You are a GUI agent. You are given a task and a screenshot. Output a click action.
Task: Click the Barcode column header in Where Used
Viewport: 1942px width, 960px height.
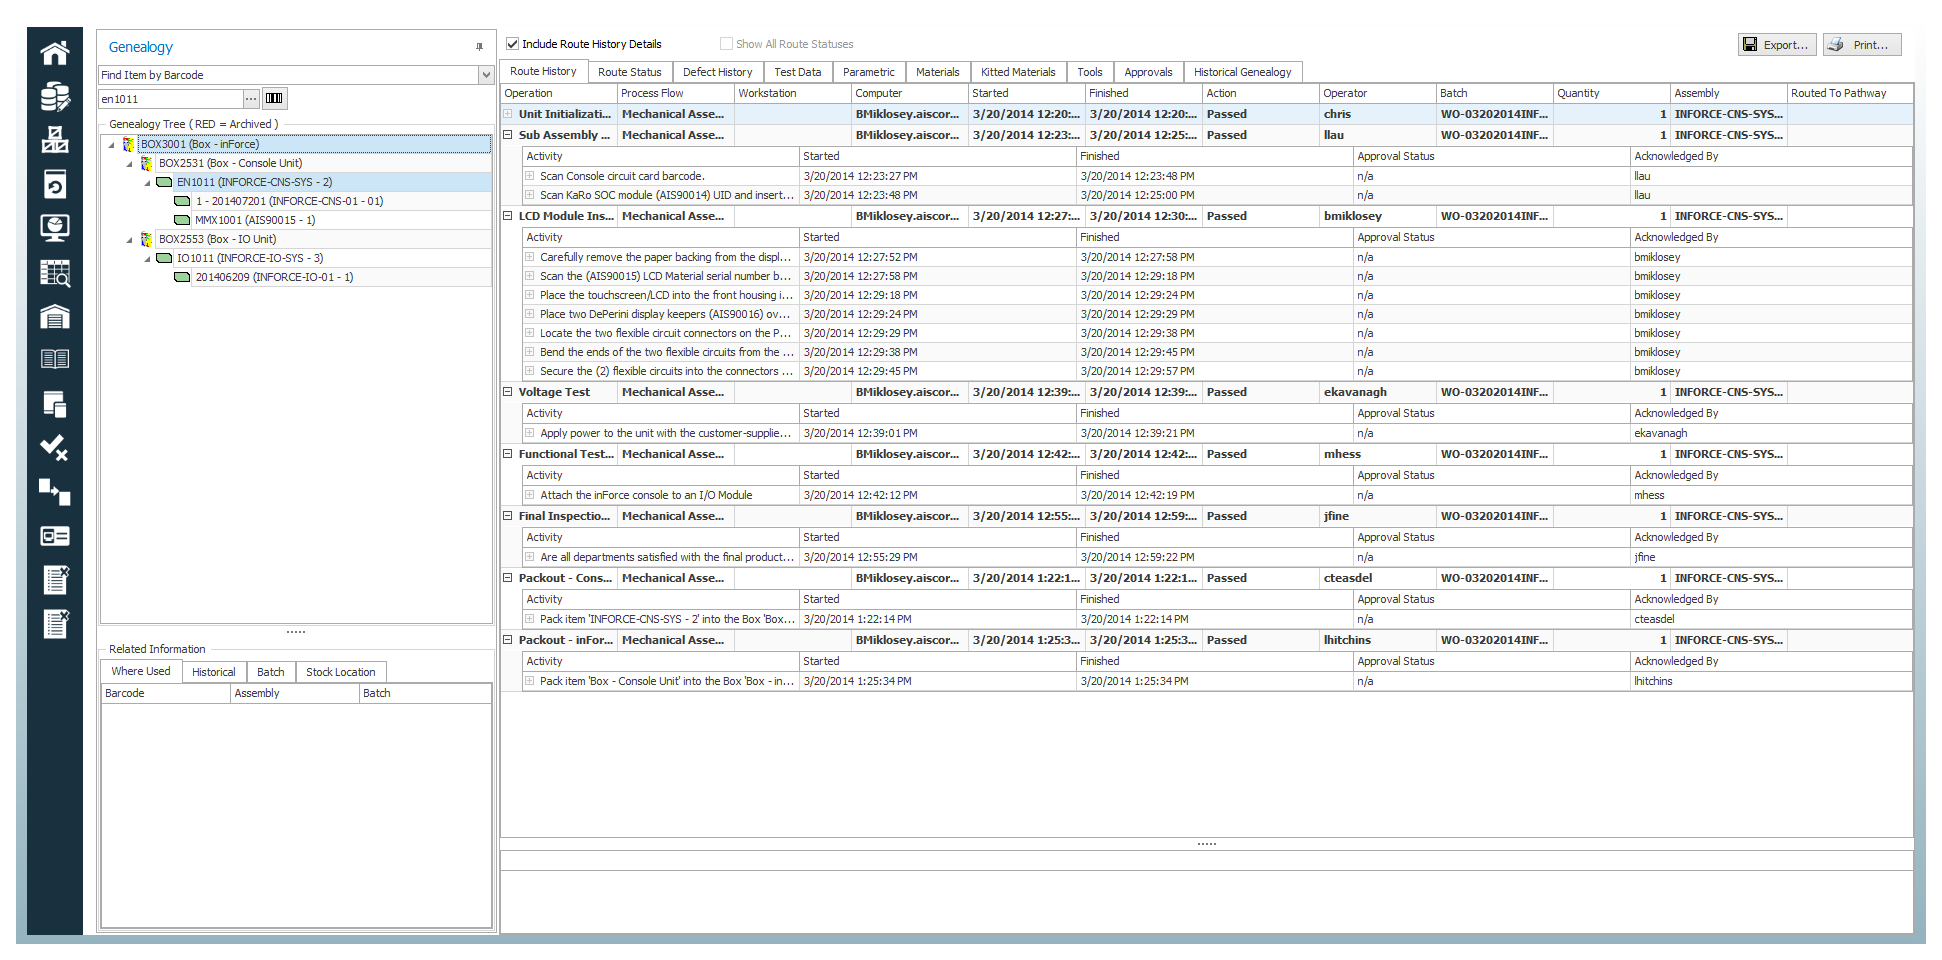click(166, 693)
